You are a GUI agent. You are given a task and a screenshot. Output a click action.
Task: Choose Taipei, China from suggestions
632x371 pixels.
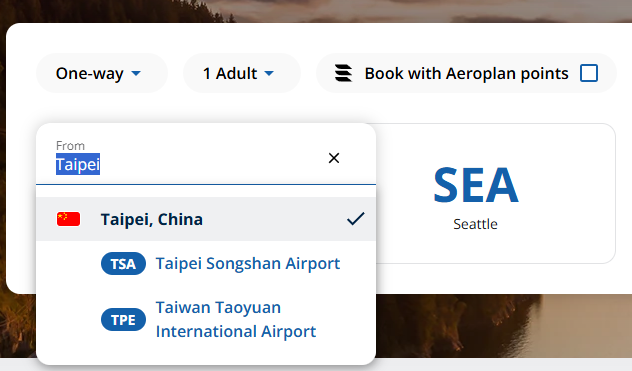pyautogui.click(x=206, y=219)
